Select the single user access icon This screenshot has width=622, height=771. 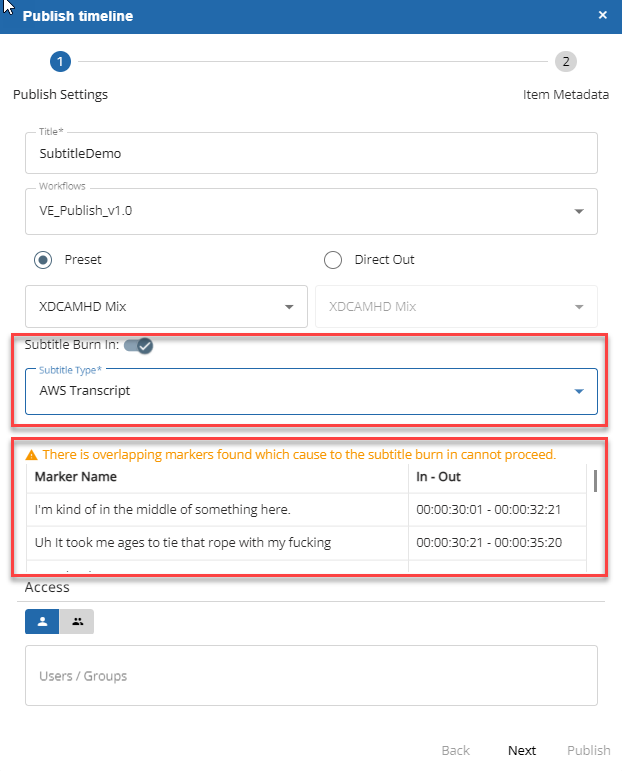click(42, 621)
